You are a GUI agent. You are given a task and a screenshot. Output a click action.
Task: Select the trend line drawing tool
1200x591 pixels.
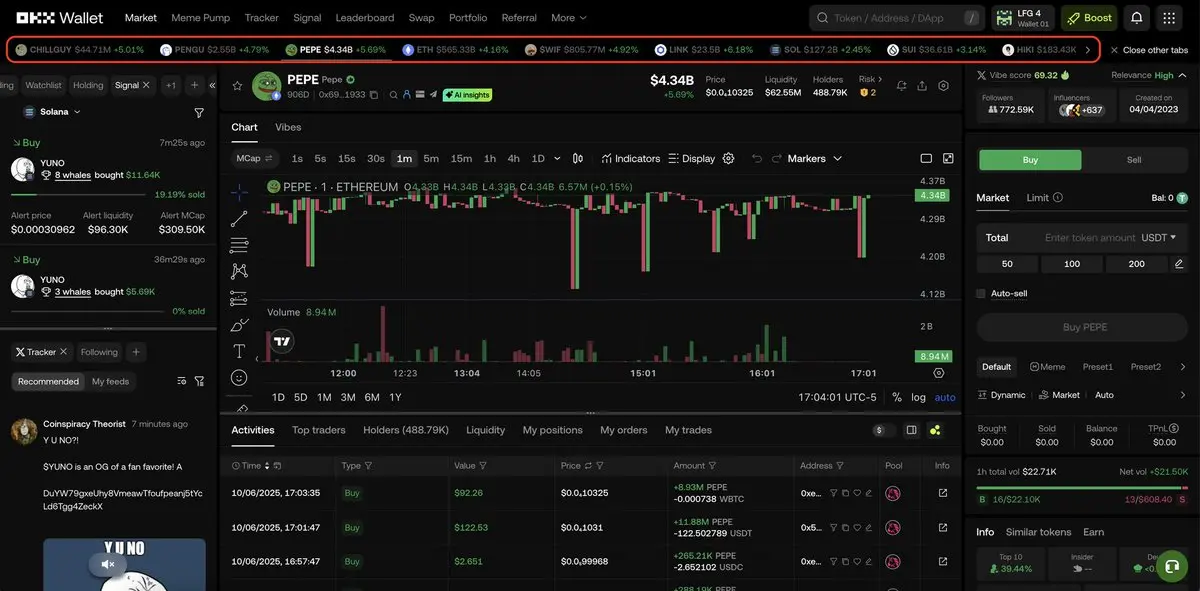tap(239, 218)
